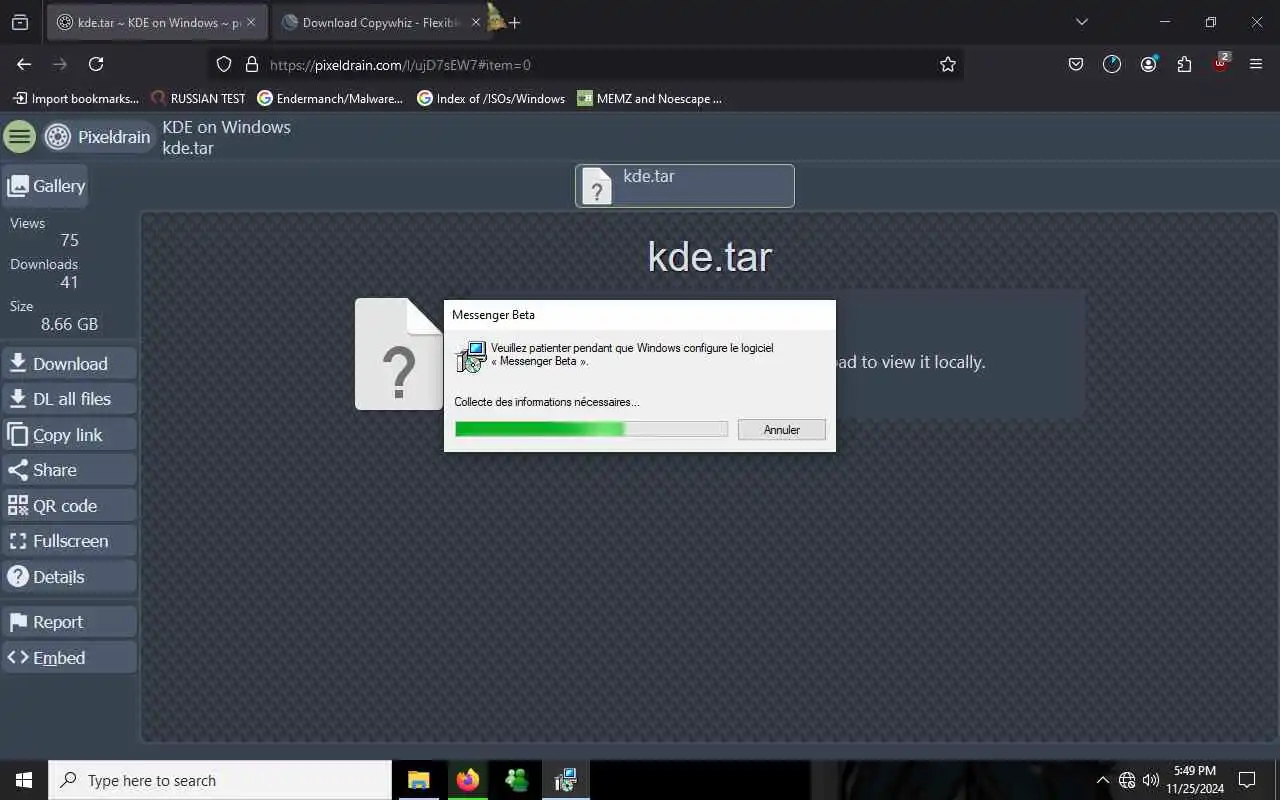Report this file
The image size is (1280, 800).
(69, 622)
